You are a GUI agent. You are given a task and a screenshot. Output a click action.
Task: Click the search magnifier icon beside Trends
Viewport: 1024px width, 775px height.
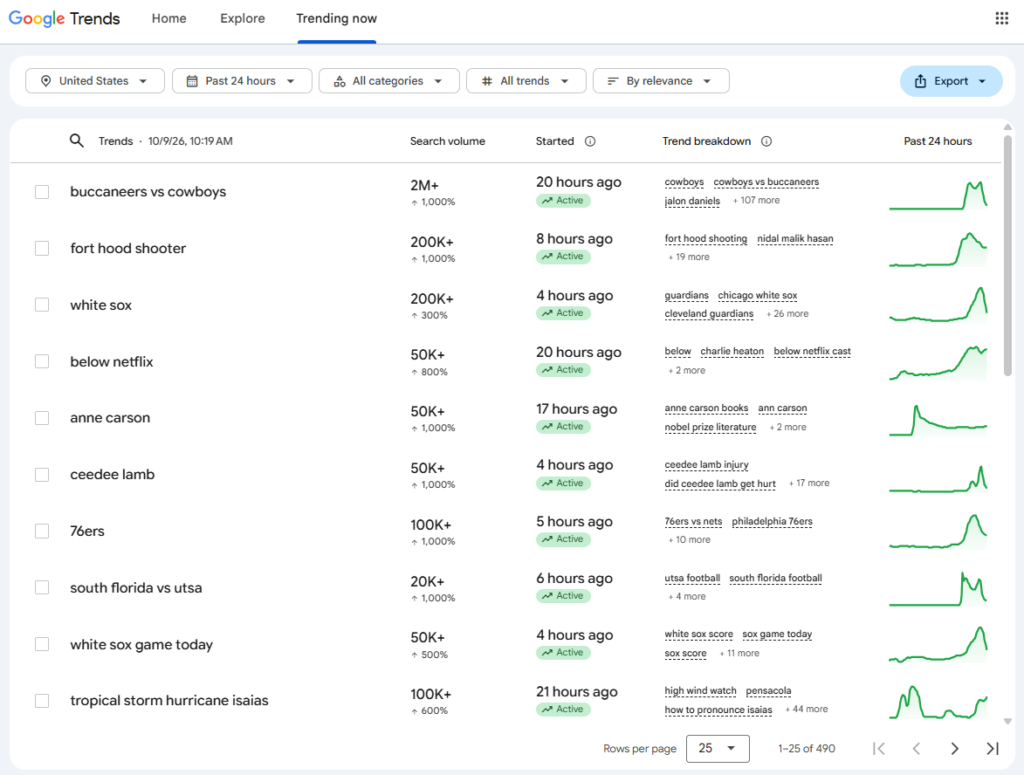point(76,141)
